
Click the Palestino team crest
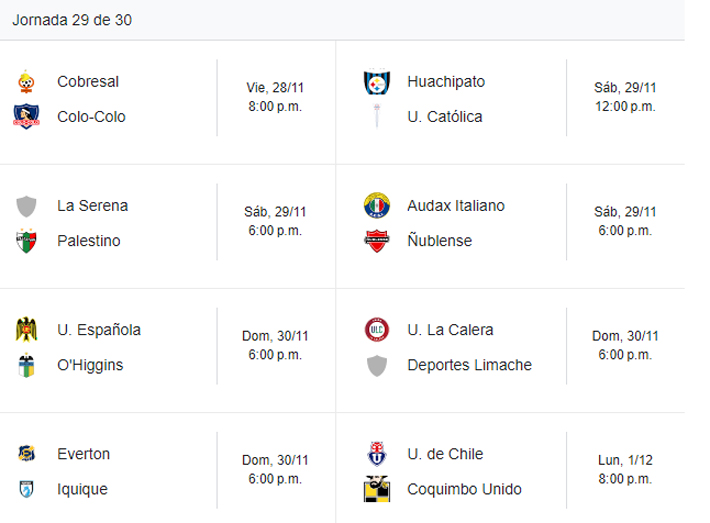26,241
